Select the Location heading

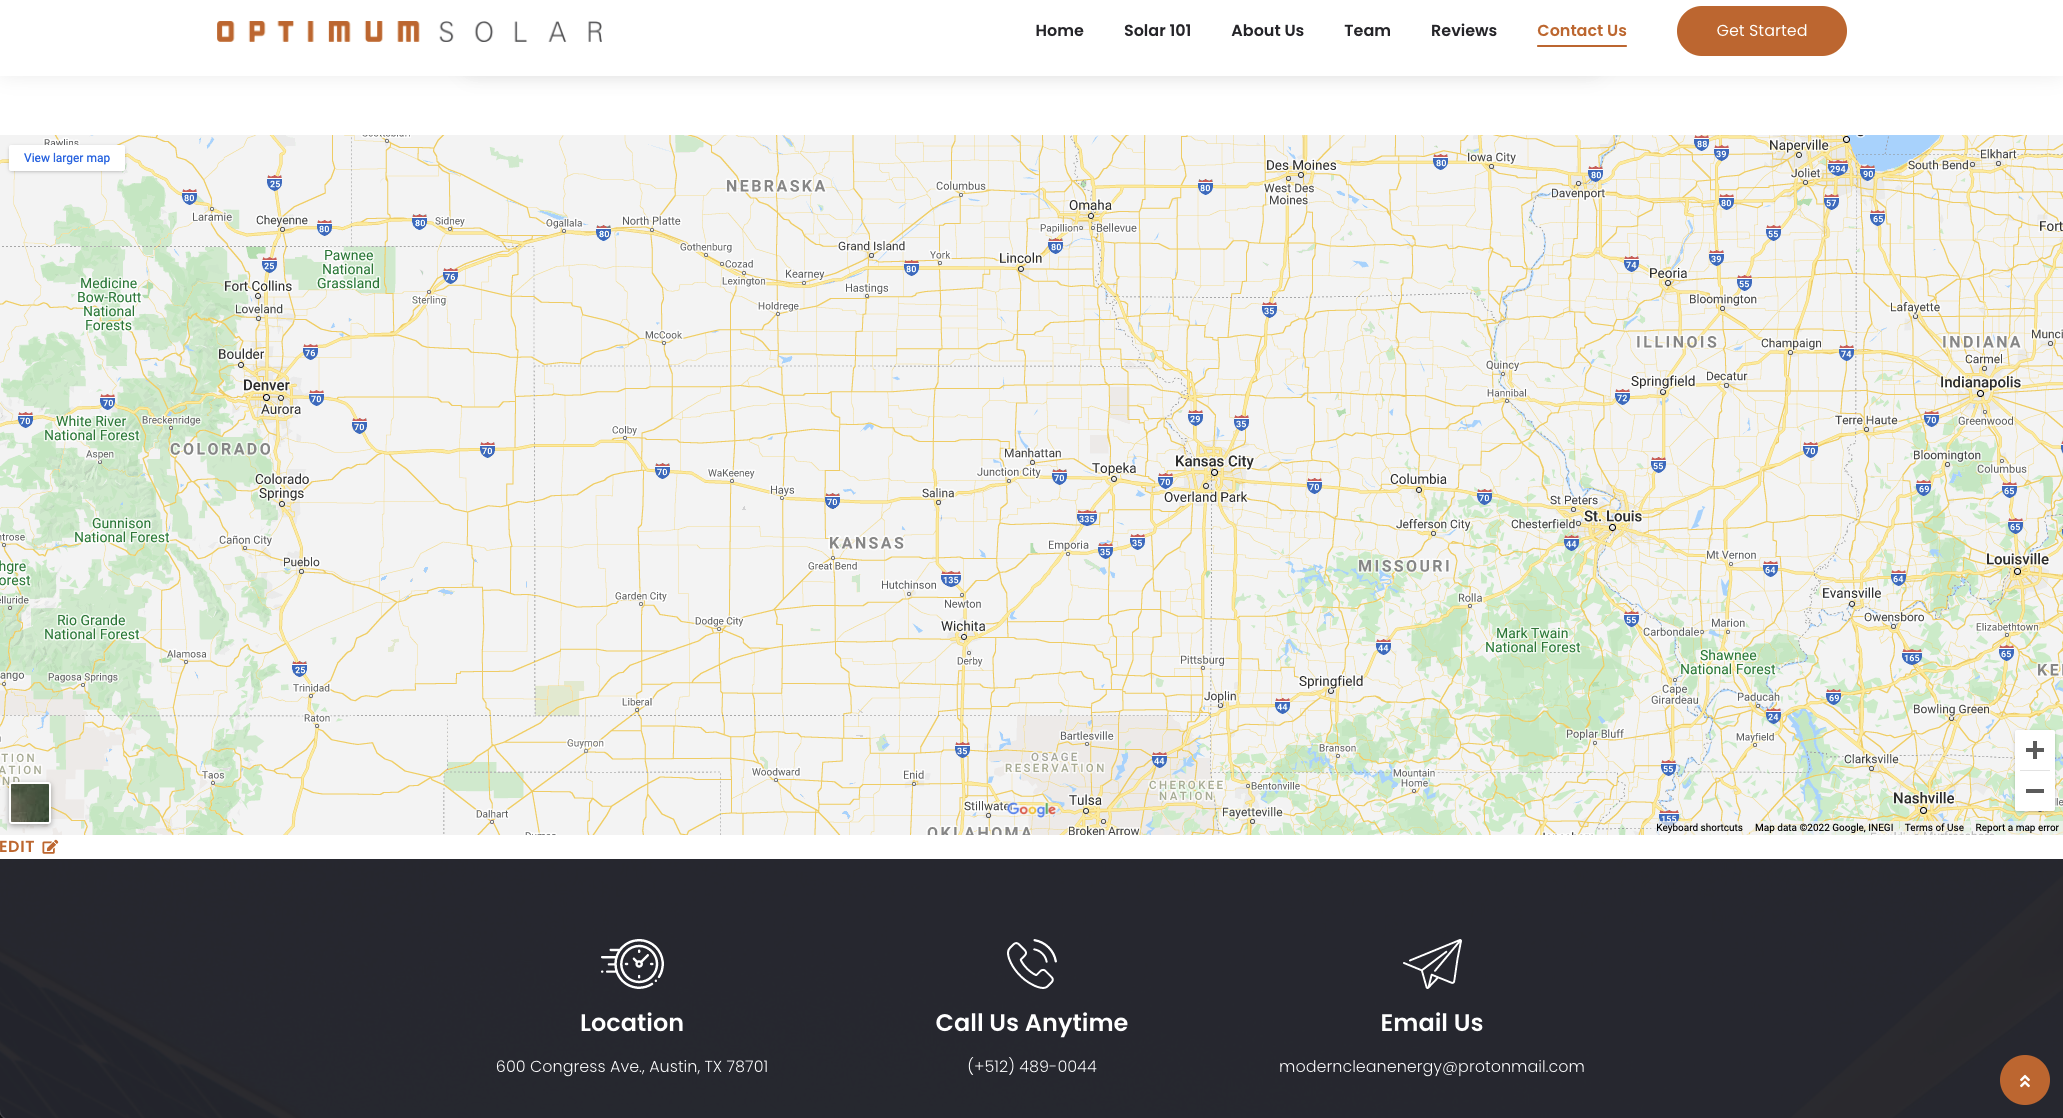coord(632,1023)
